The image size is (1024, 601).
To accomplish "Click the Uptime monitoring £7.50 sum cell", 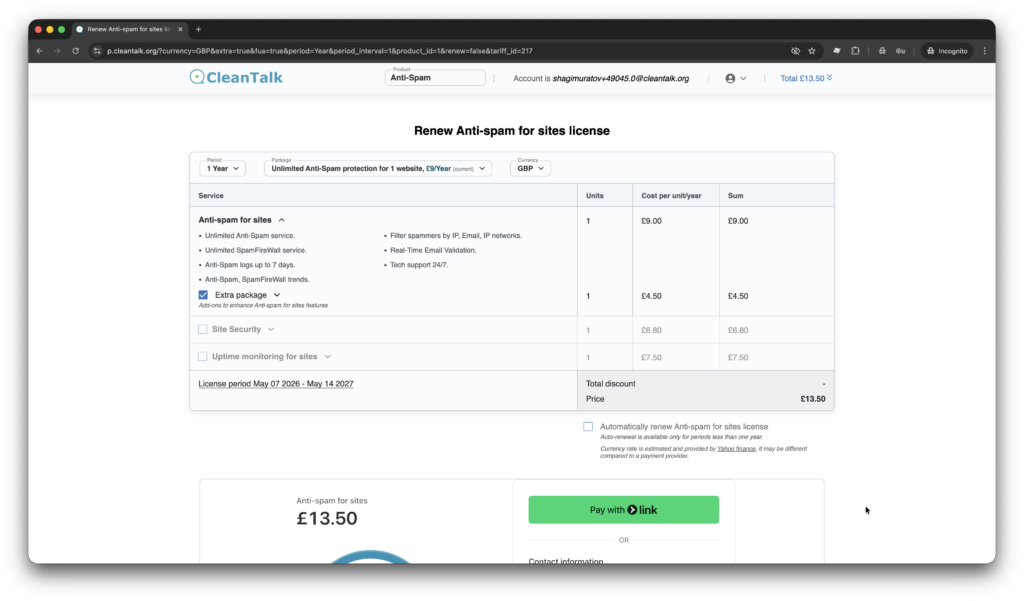I will coord(738,358).
